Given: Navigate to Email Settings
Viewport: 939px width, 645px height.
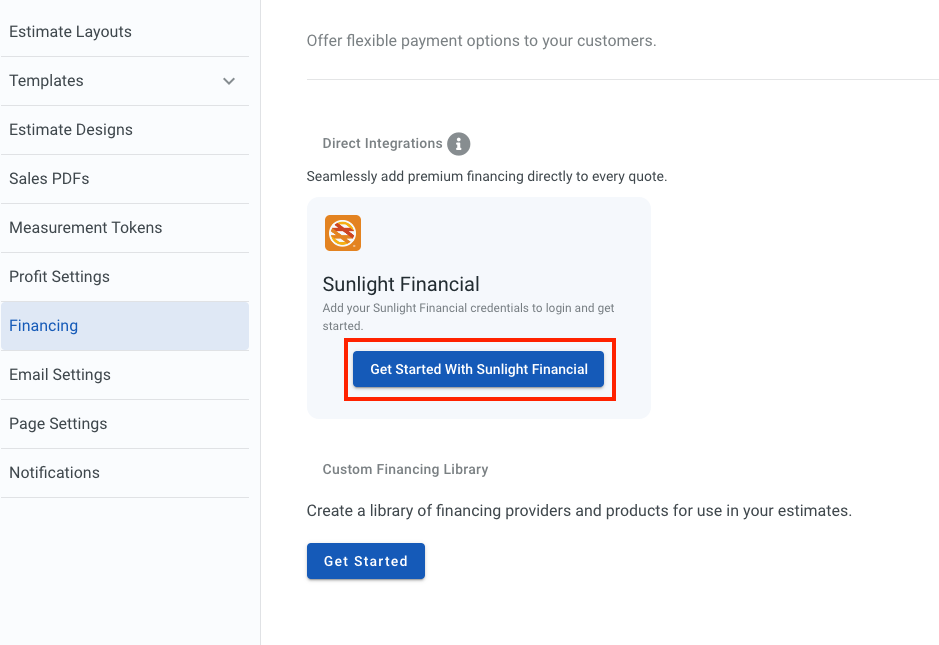Looking at the screenshot, I should pos(60,374).
